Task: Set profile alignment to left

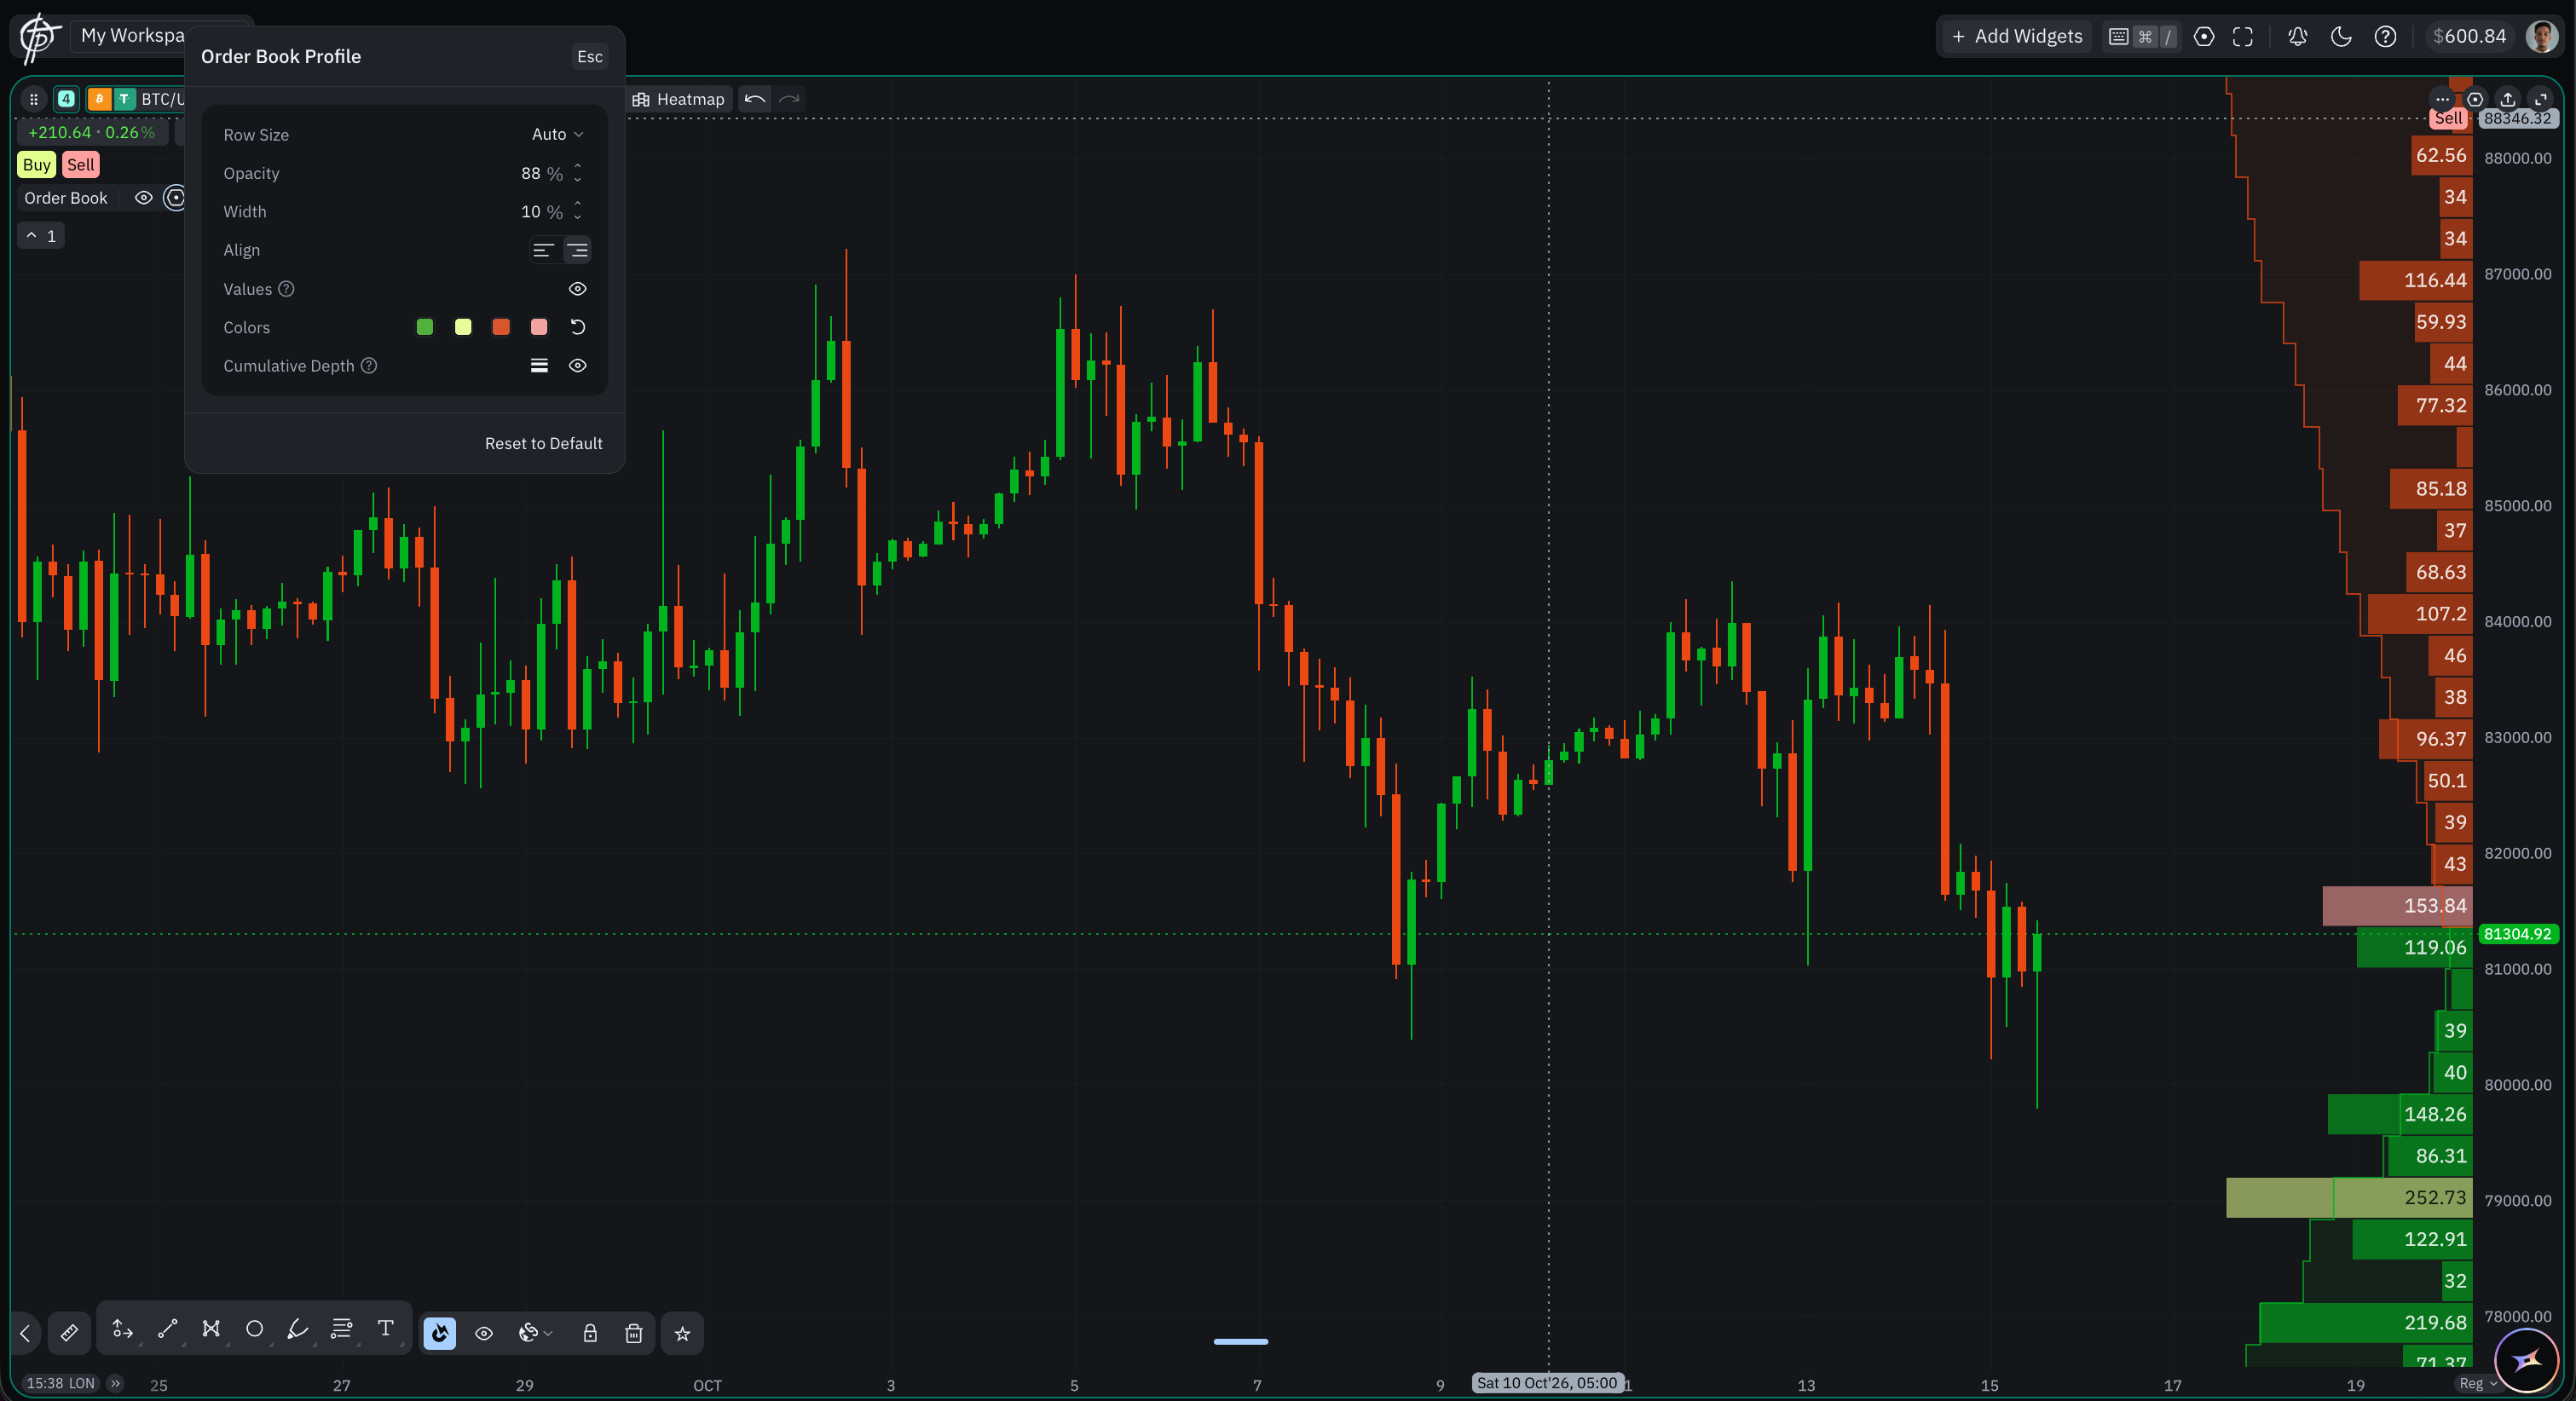Action: point(543,250)
